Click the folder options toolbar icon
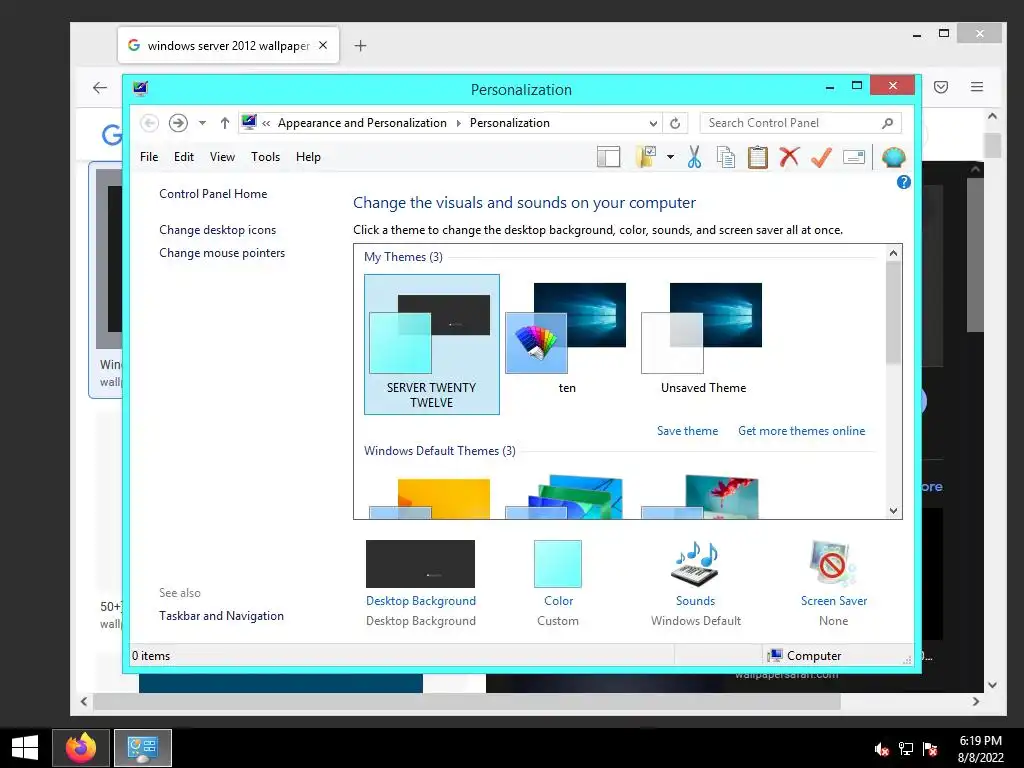The width and height of the screenshot is (1024, 768). (x=646, y=157)
